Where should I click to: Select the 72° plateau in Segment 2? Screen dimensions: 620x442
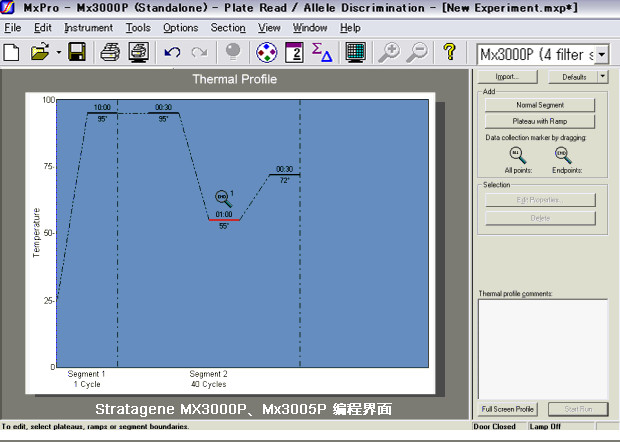tap(284, 175)
